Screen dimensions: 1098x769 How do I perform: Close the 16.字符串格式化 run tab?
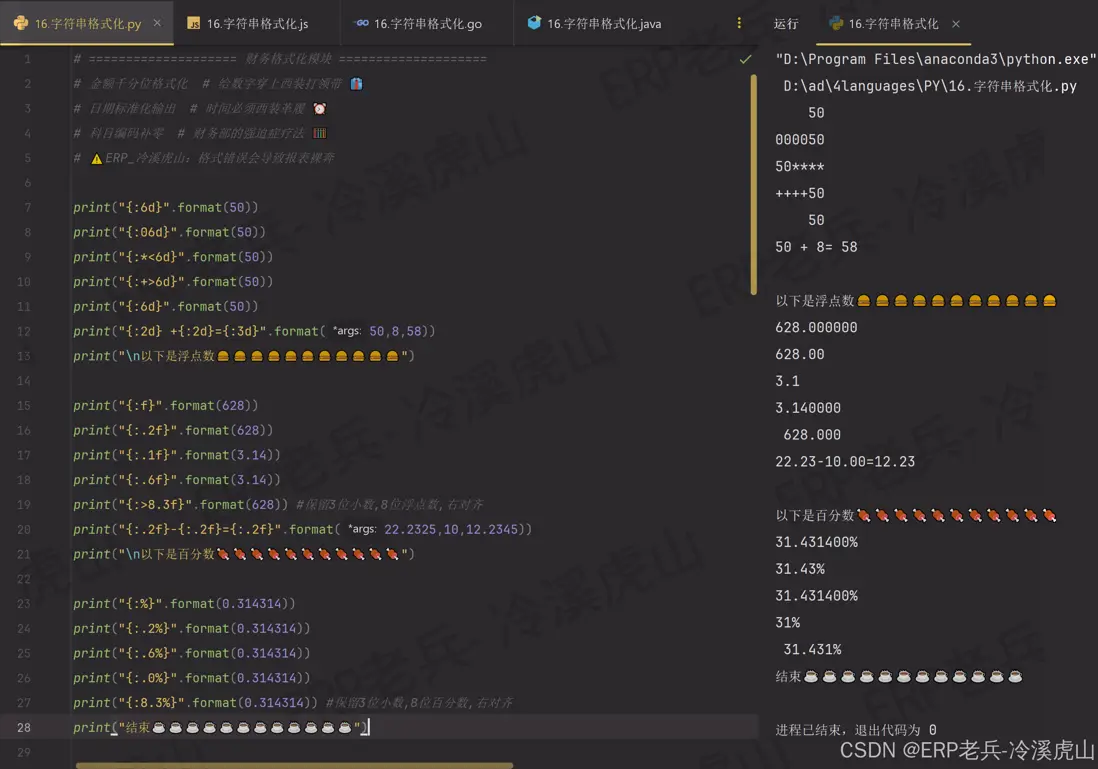point(956,24)
